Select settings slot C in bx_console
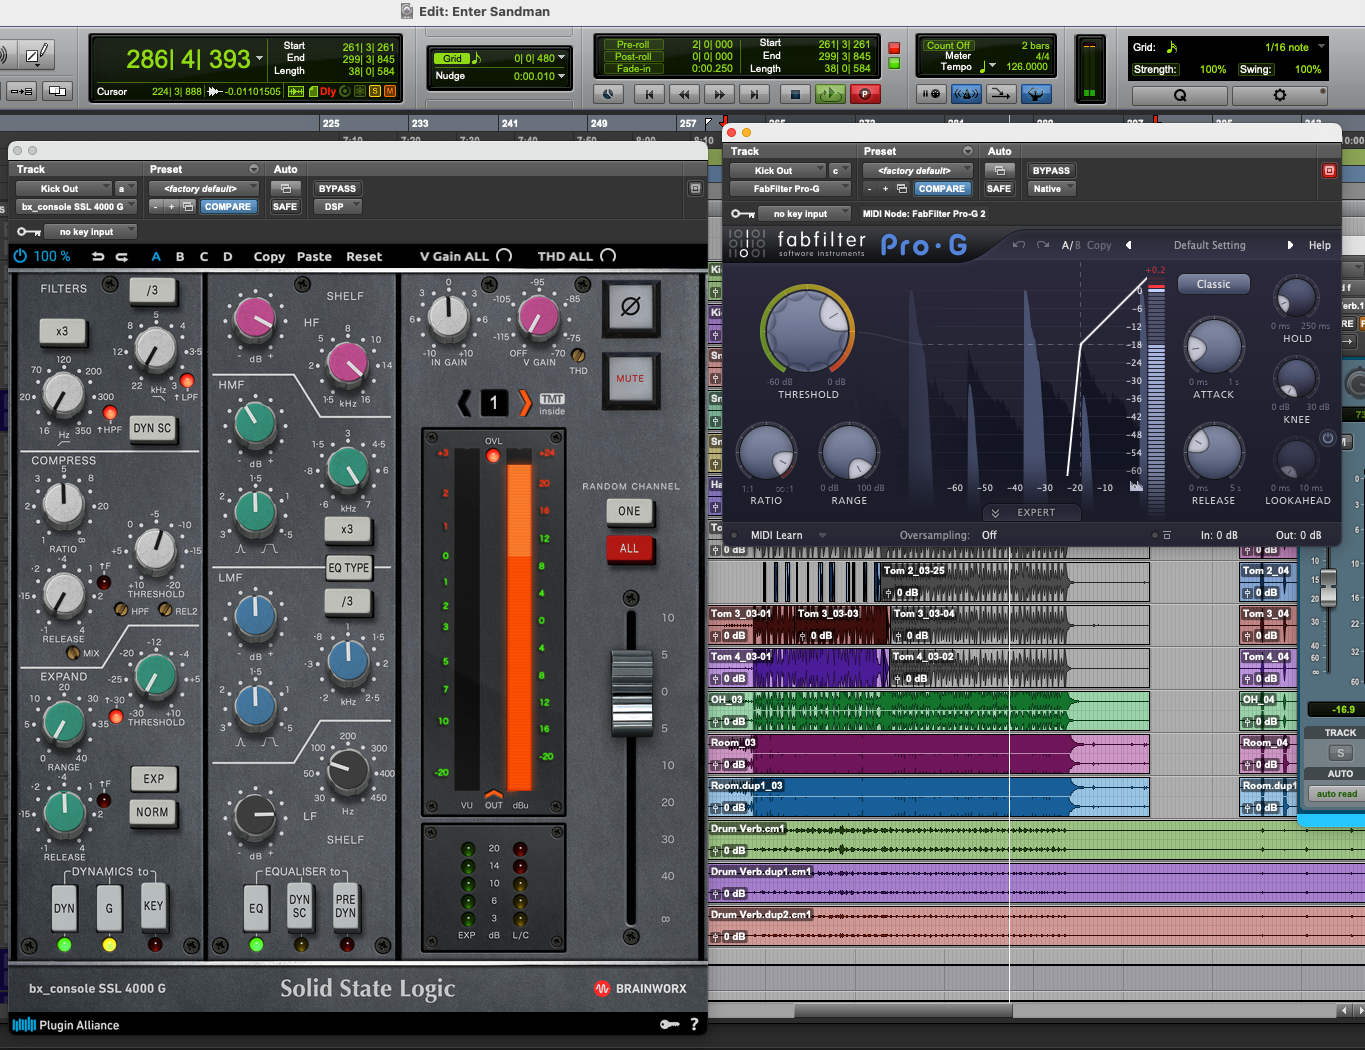 point(204,257)
